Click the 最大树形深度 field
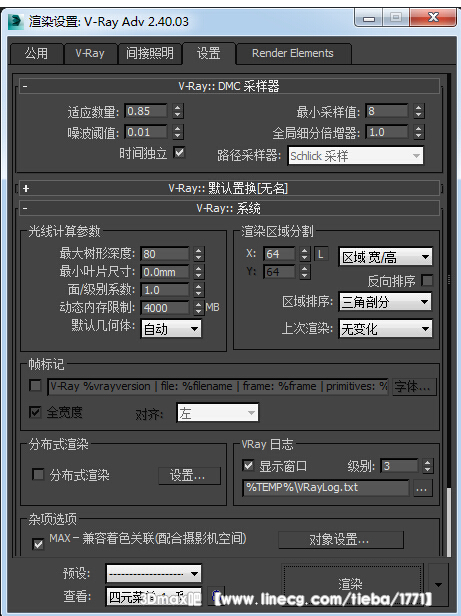Screen dimensions: 461x616 [165, 254]
